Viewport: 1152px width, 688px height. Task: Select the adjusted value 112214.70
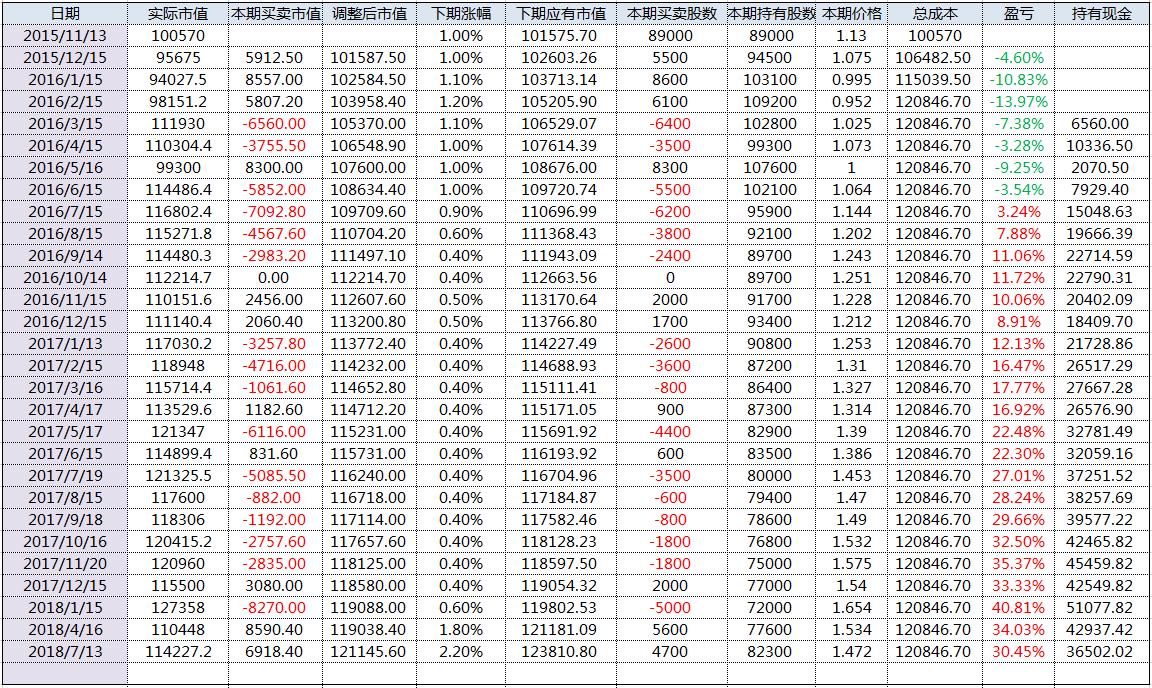coord(369,278)
